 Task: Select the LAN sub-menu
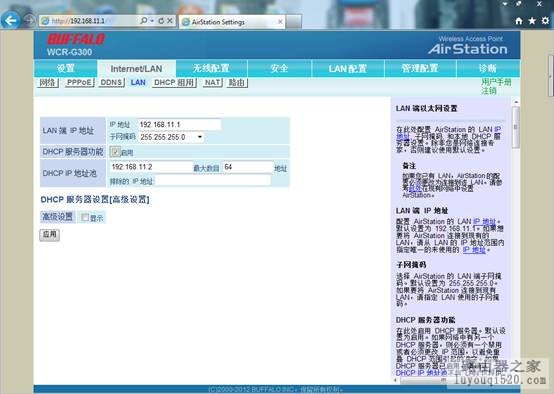pyautogui.click(x=138, y=83)
